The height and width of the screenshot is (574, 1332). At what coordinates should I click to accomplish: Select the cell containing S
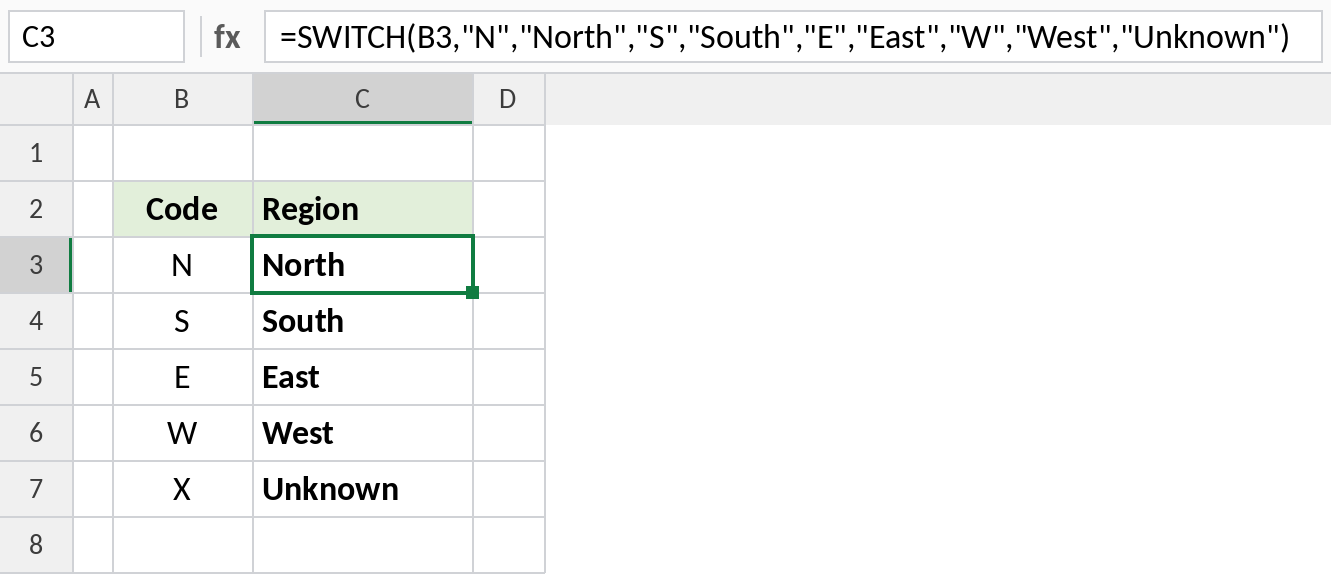click(x=182, y=321)
